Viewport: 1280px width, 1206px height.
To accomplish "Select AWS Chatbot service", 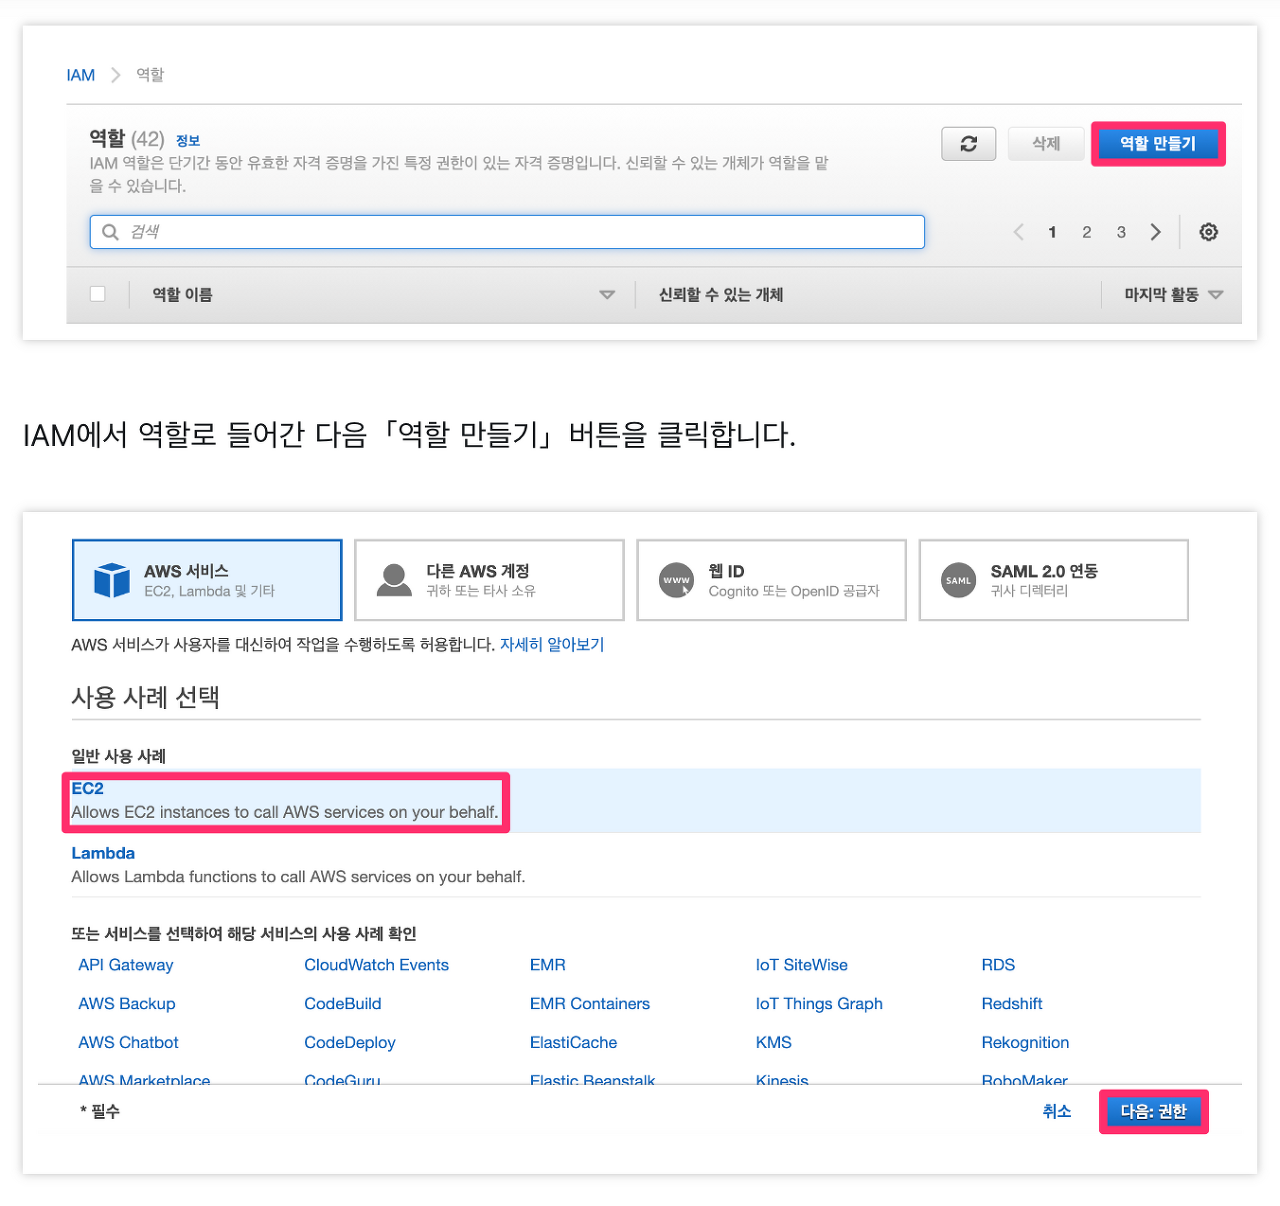I will 128,1043.
